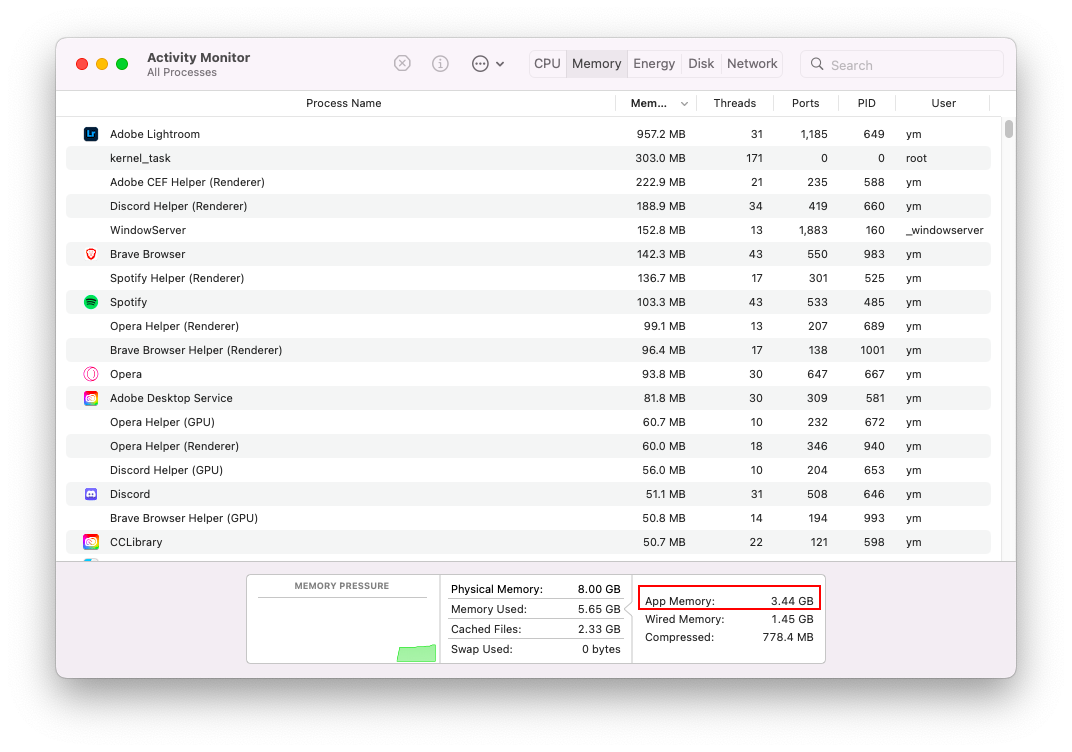Select Adobe CEF Helper (Renderer) row
The image size is (1072, 752).
(x=528, y=182)
